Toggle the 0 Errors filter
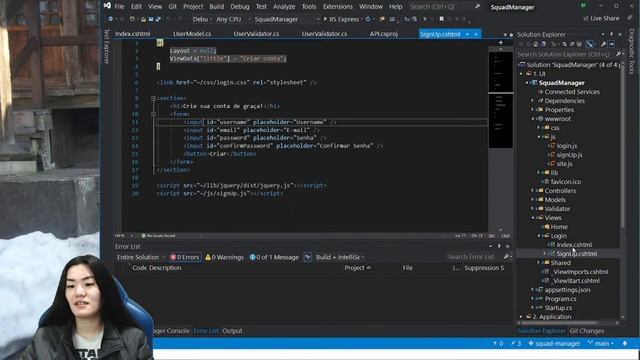Viewport: 640px width, 360px height. (x=185, y=257)
